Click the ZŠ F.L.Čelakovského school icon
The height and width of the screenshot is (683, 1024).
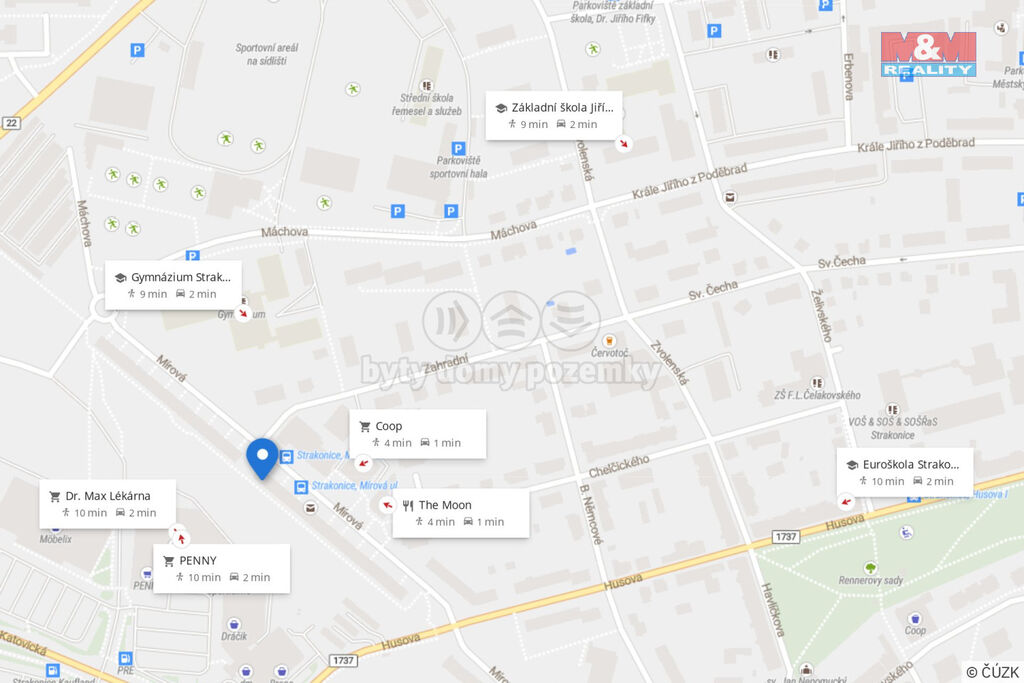[x=817, y=383]
